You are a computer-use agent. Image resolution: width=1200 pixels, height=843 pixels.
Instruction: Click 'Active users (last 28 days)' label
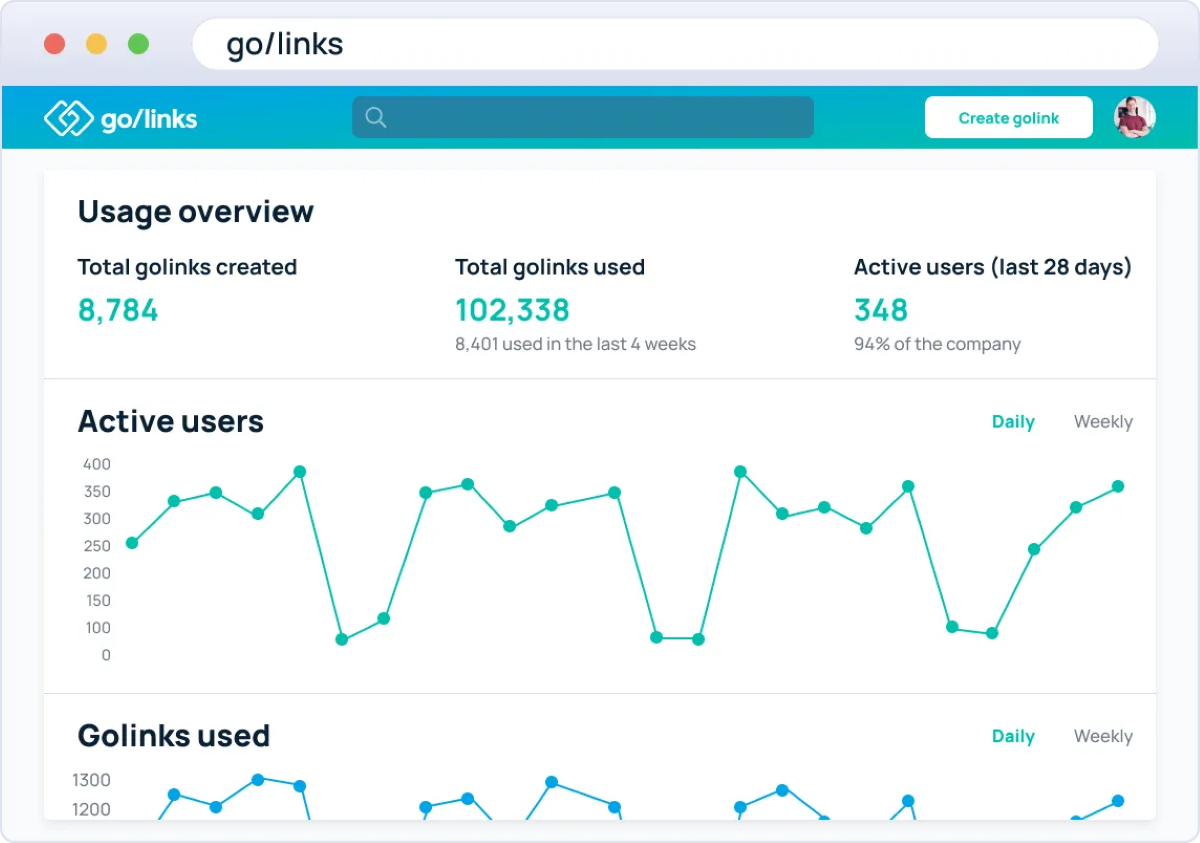993,267
